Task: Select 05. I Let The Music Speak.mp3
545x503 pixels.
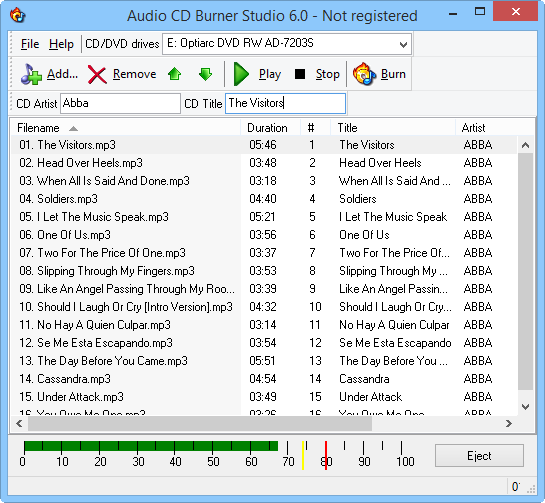Action: point(264,217)
